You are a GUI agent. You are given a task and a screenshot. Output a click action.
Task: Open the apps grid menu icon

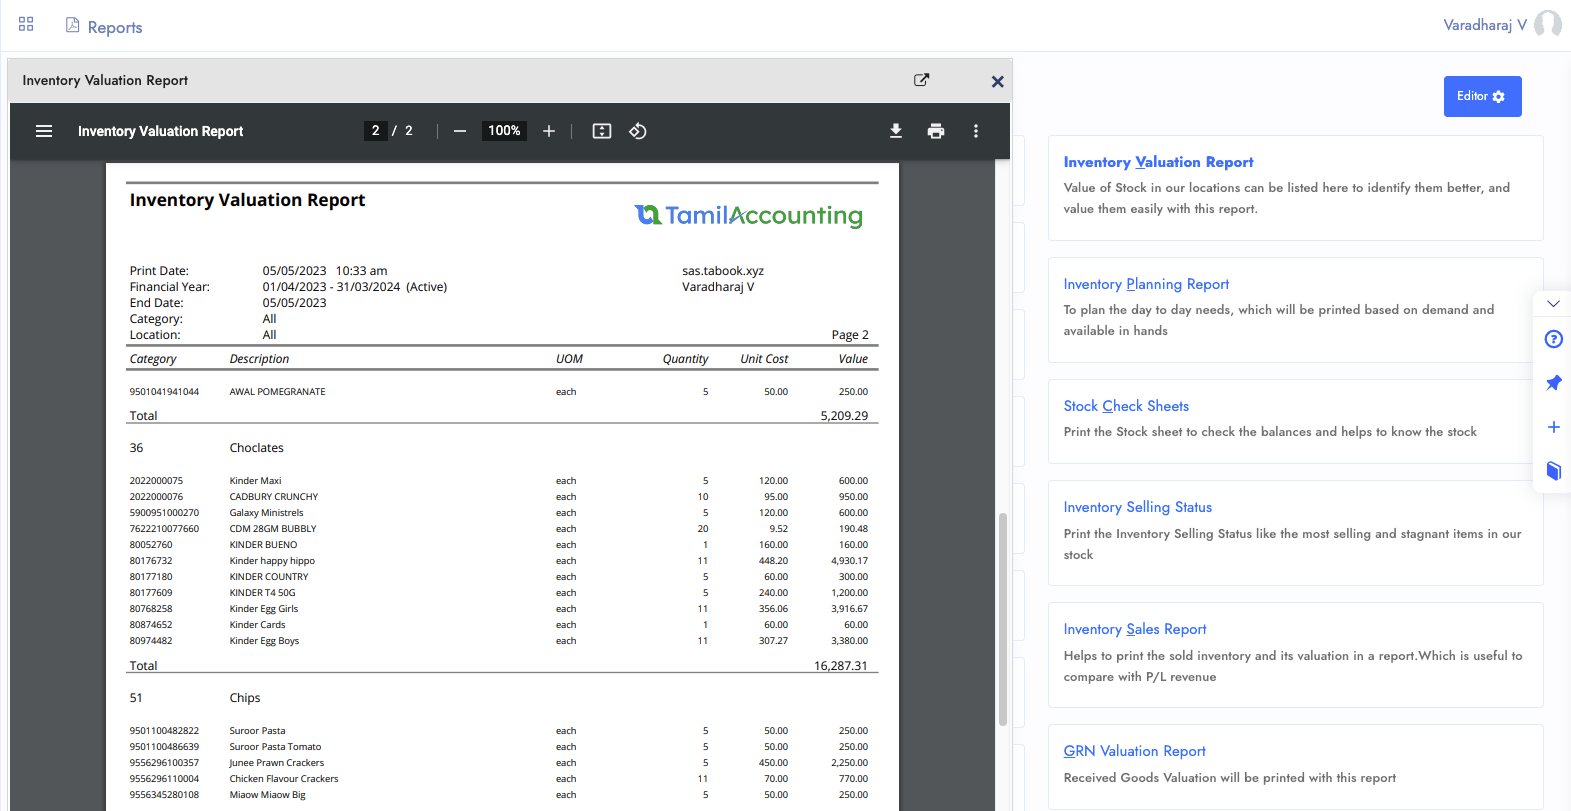coord(26,24)
